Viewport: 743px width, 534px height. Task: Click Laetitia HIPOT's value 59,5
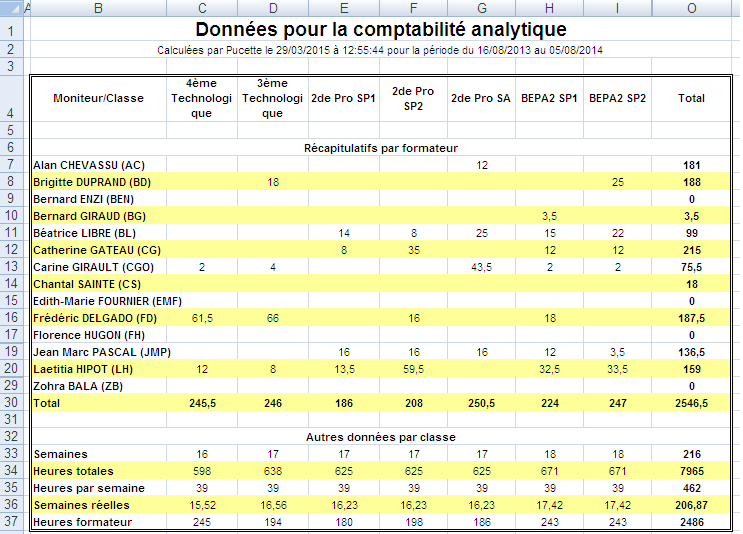coord(413,369)
